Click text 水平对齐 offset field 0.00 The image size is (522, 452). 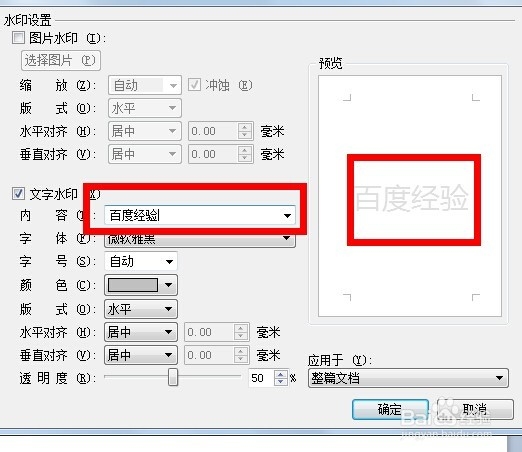(209, 332)
